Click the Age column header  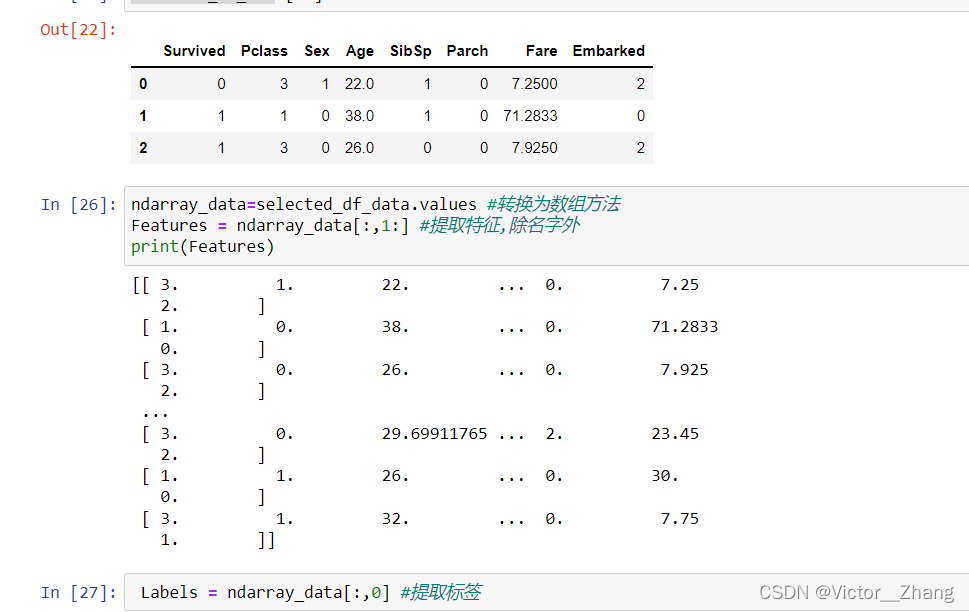pos(360,51)
